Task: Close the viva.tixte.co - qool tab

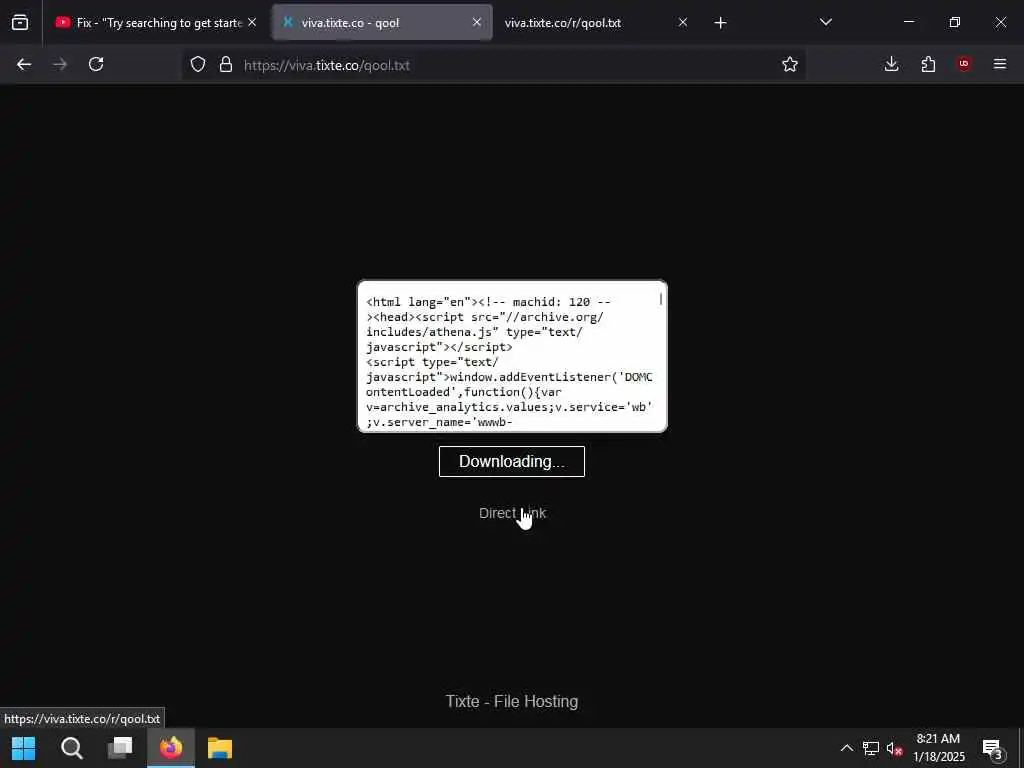Action: point(477,22)
